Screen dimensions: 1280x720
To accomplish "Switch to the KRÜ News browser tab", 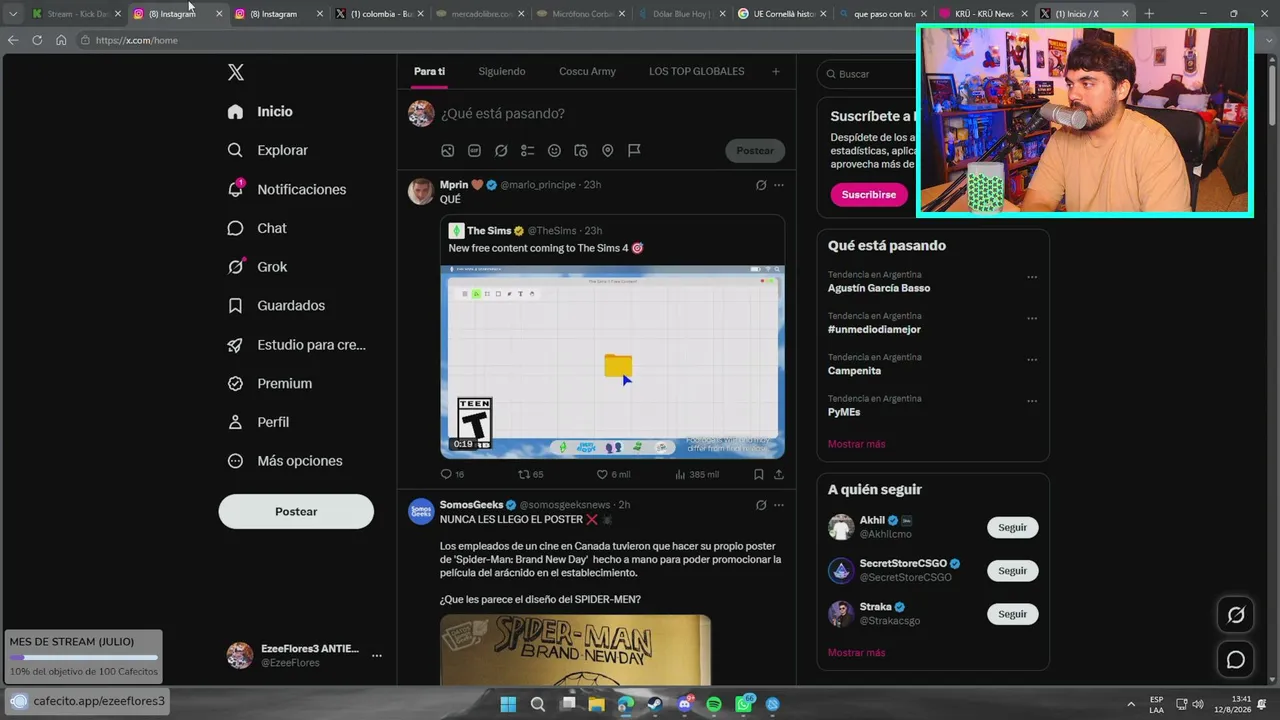I will click(x=984, y=14).
